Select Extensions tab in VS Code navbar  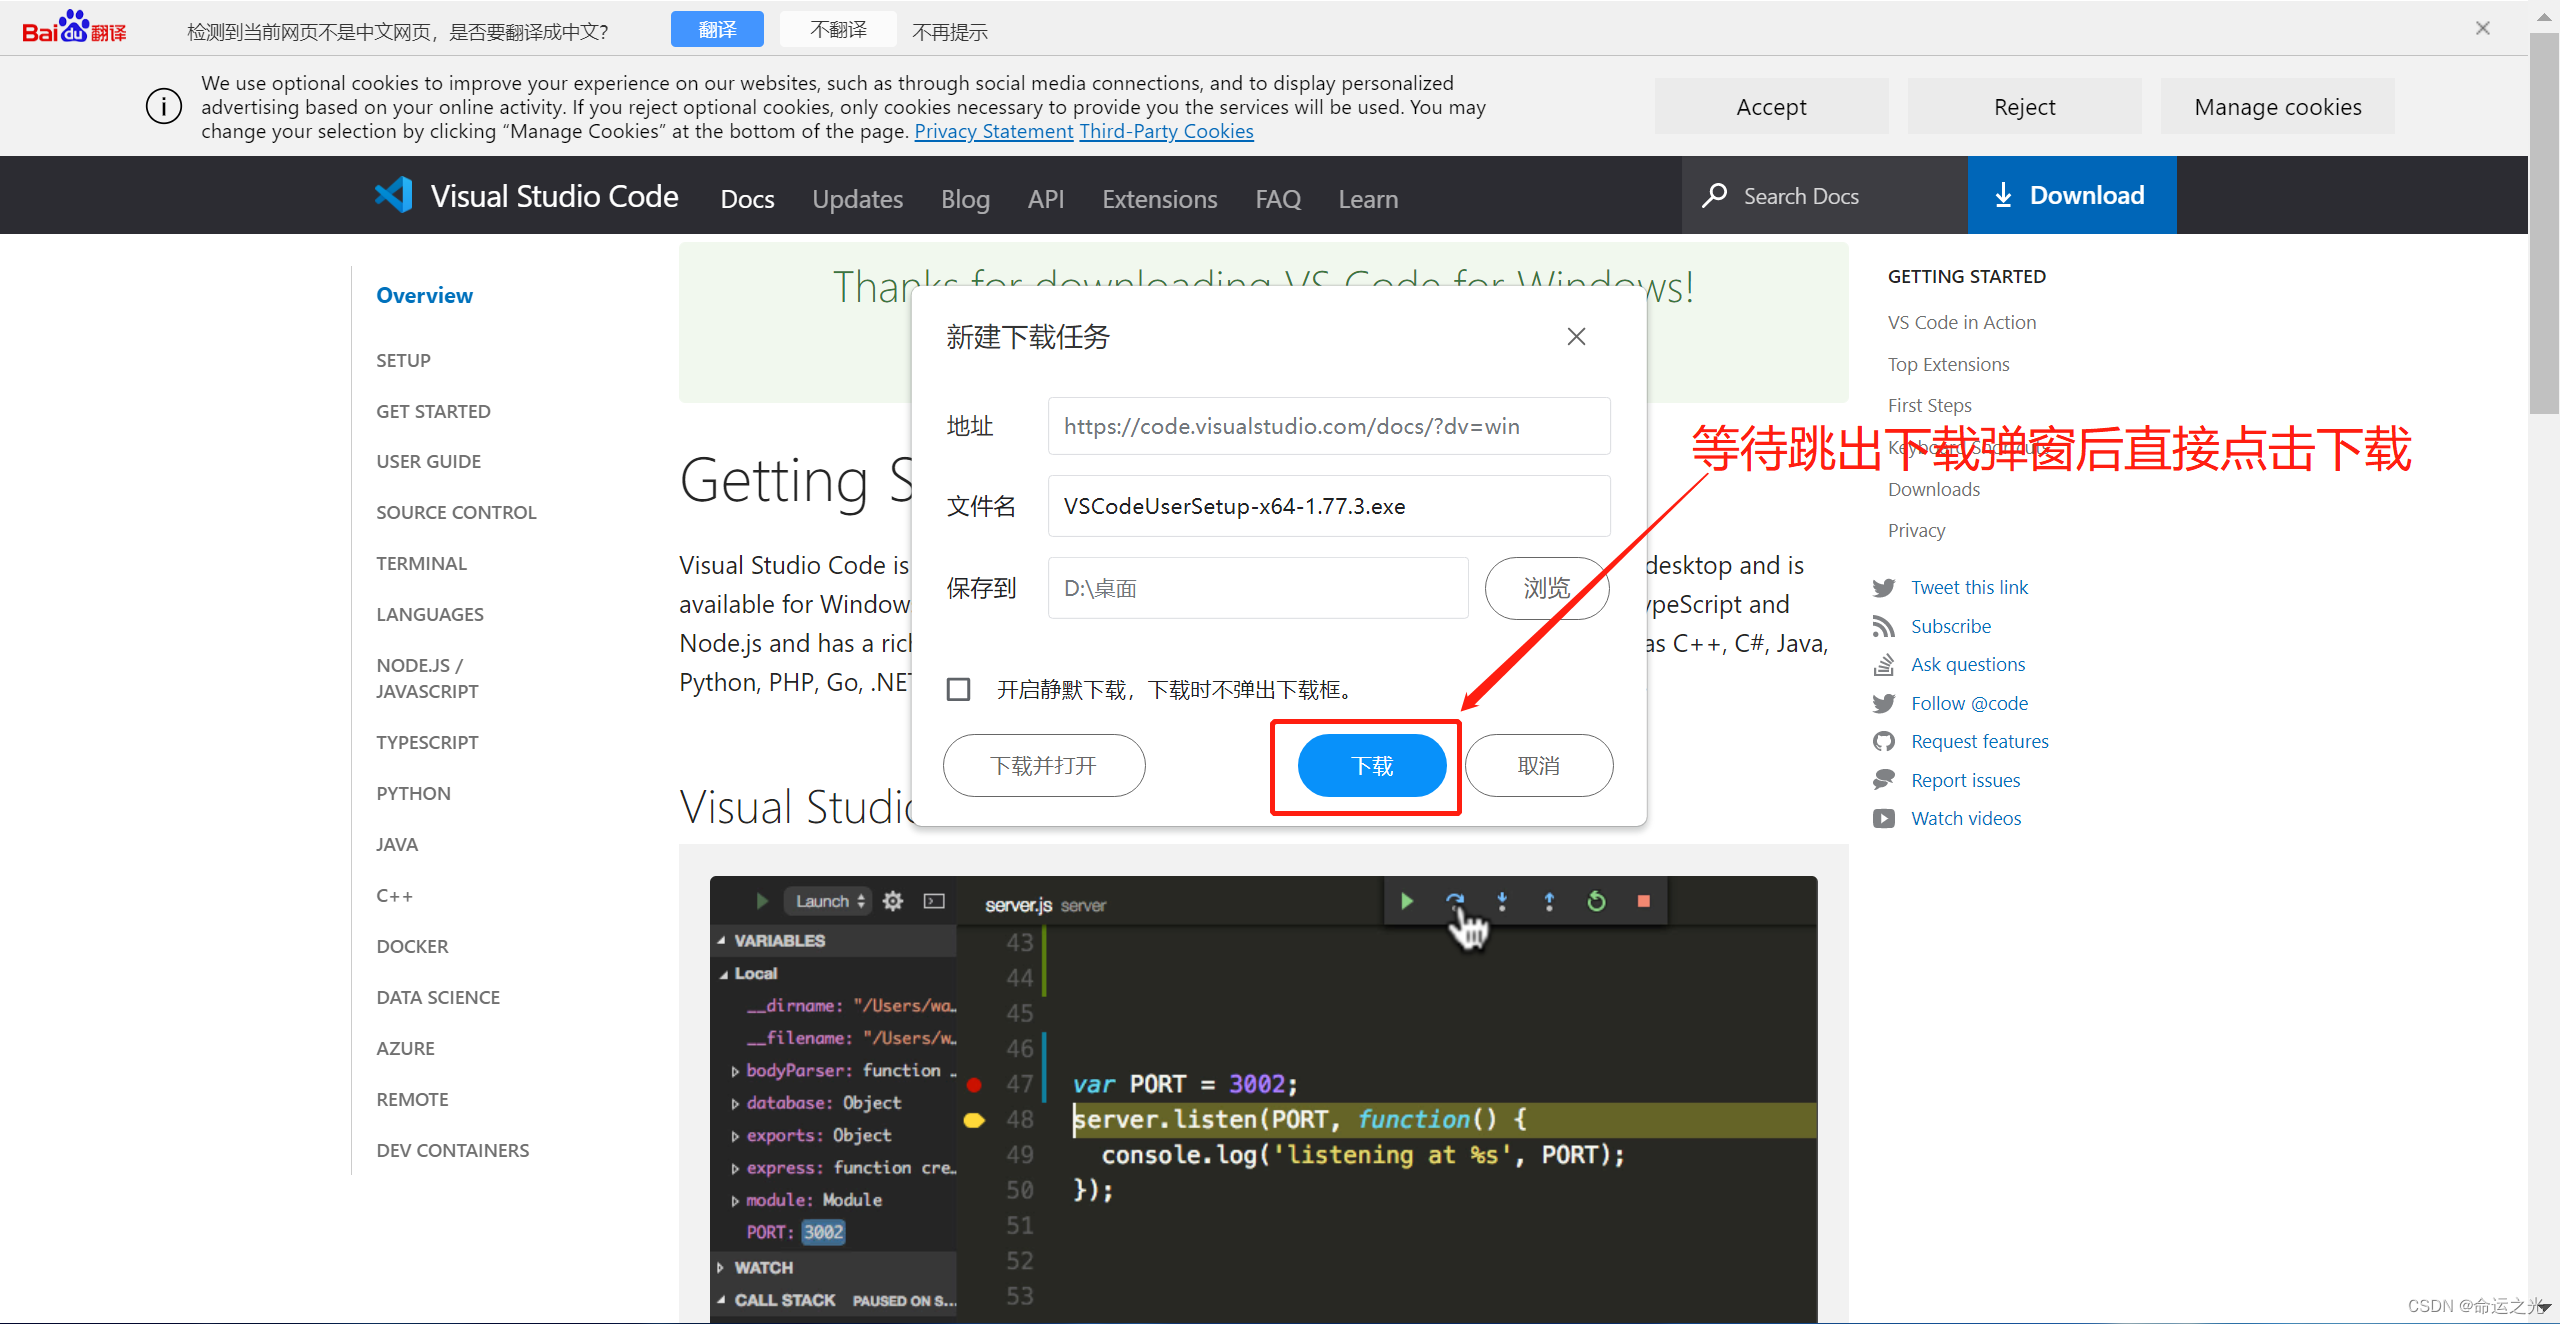pos(1158,198)
